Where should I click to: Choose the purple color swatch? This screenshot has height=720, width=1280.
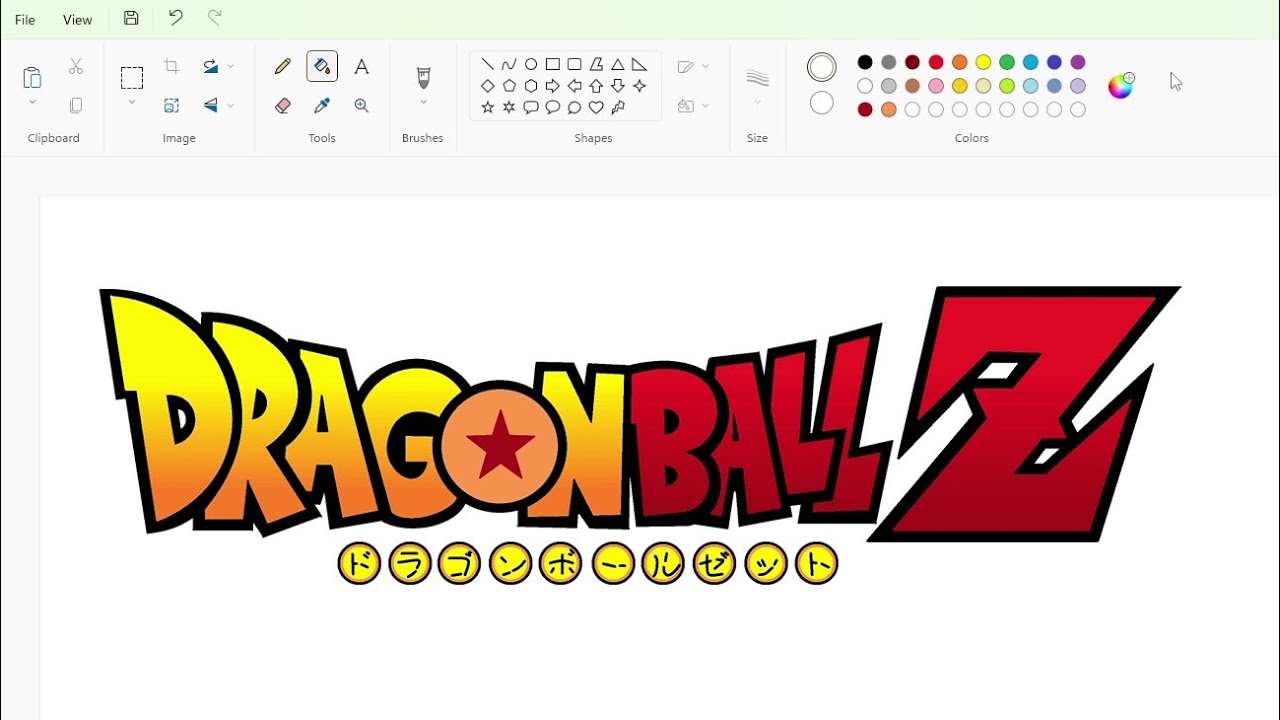(1078, 62)
